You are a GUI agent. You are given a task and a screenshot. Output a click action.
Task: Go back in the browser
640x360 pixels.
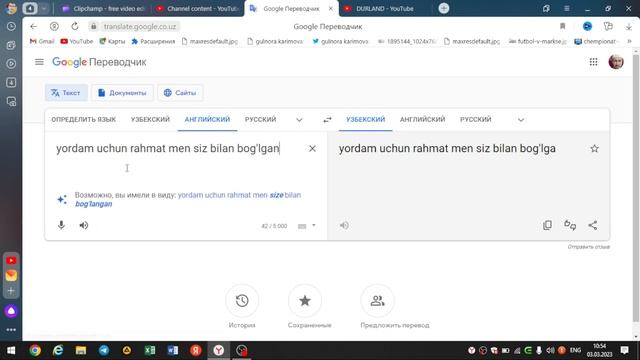point(33,27)
